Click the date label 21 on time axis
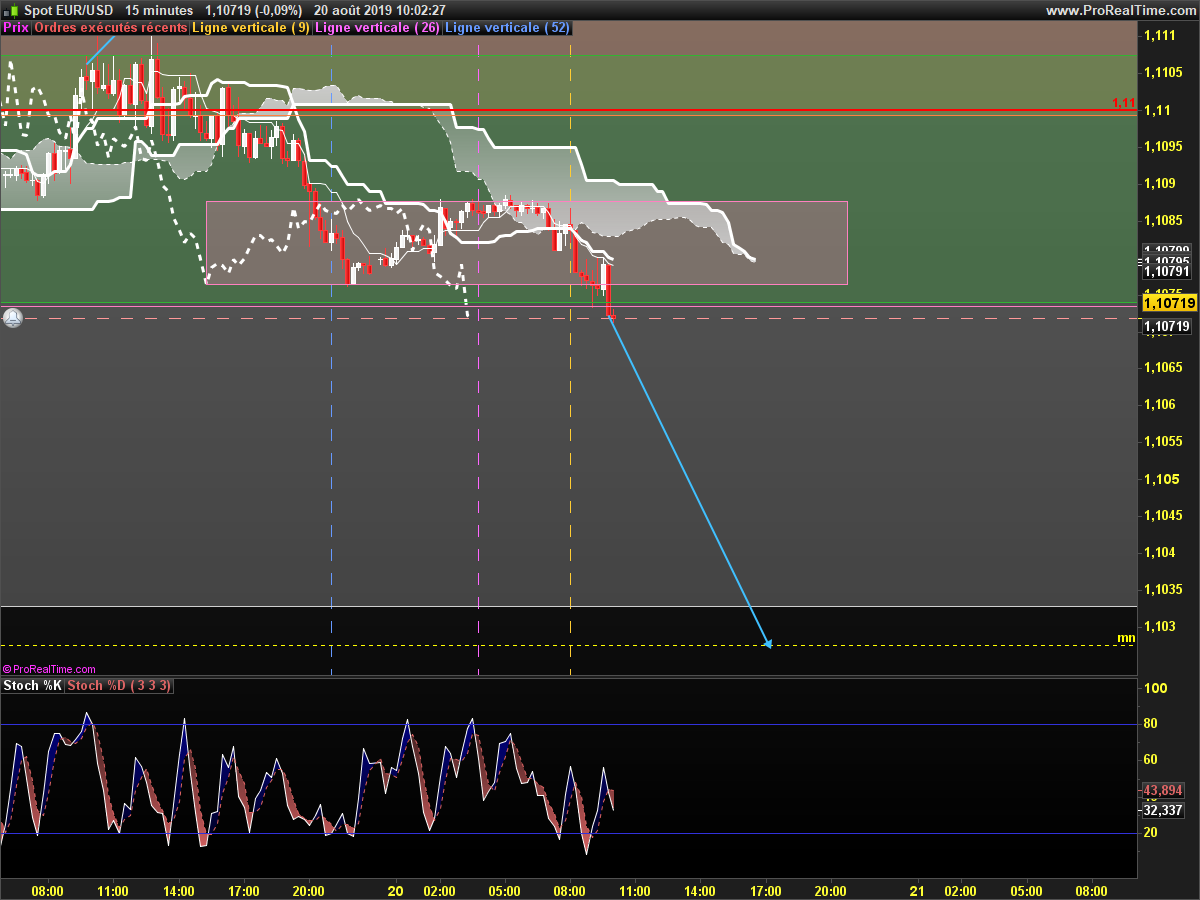The width and height of the screenshot is (1200, 900). (x=918, y=890)
